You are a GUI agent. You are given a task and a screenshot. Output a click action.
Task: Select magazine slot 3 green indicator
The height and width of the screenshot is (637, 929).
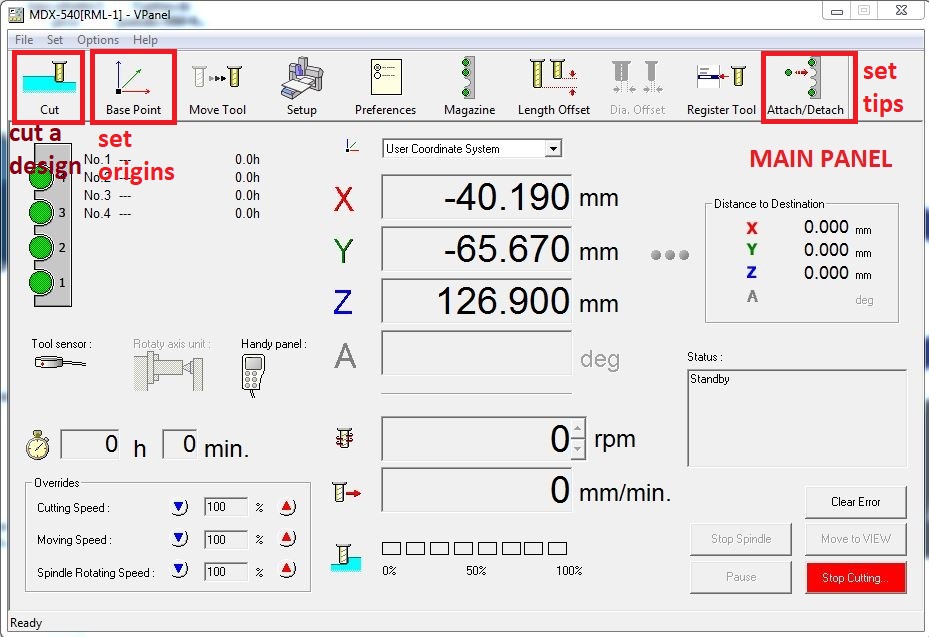pyautogui.click(x=41, y=213)
